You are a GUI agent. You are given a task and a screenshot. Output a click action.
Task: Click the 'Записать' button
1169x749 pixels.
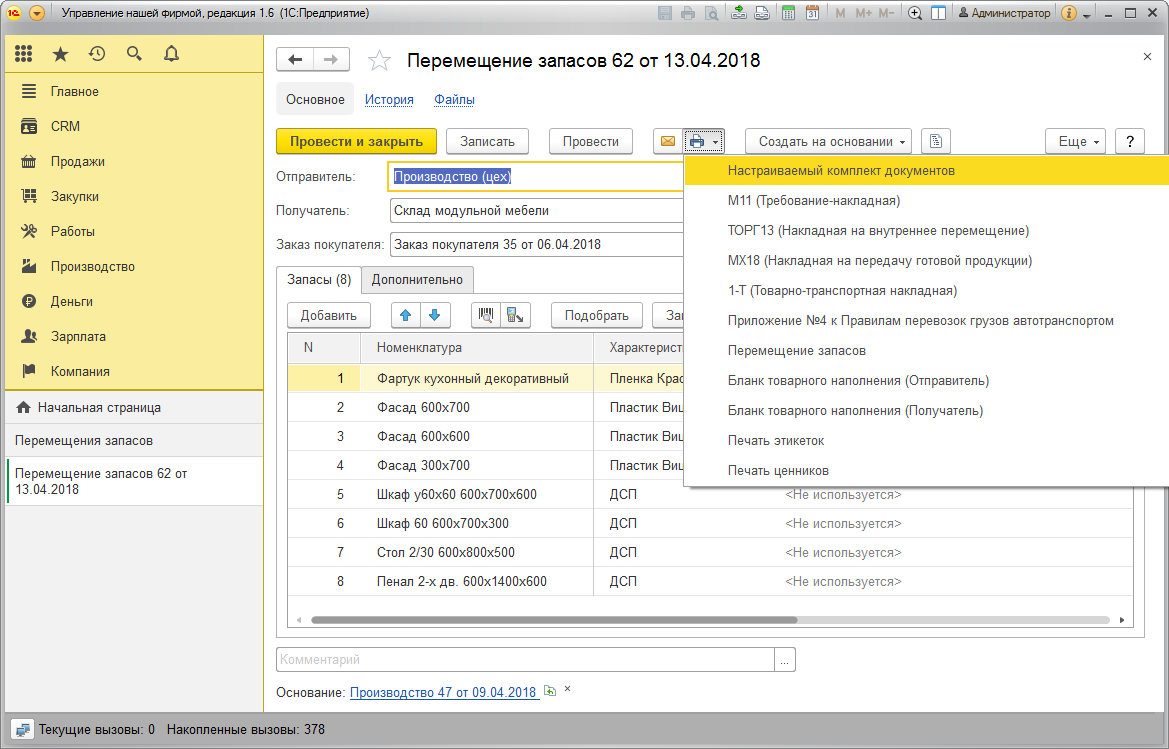point(488,141)
